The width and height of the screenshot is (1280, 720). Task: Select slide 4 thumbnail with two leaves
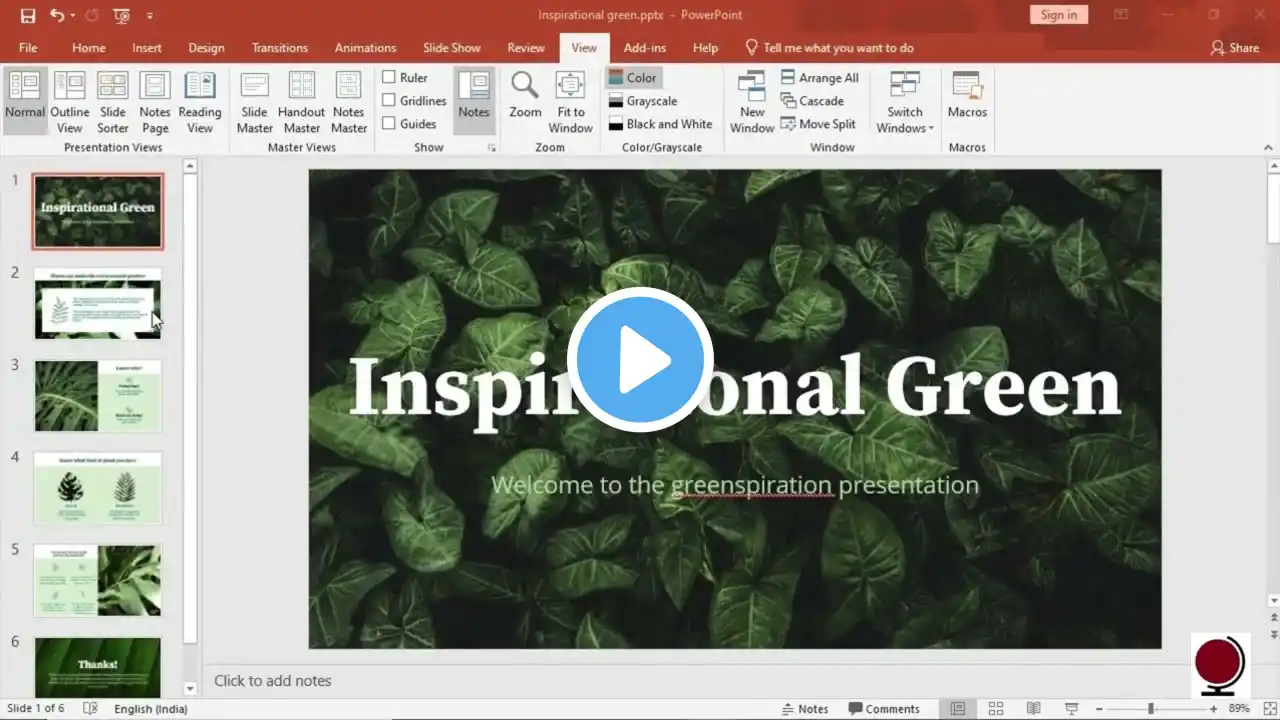98,488
